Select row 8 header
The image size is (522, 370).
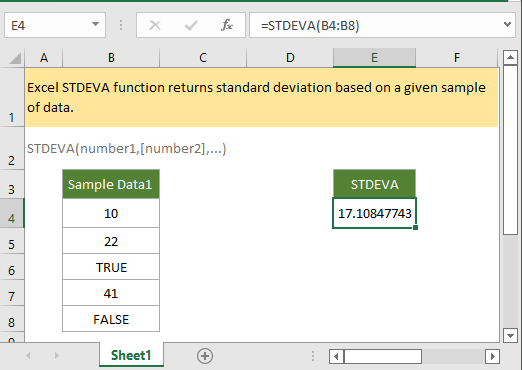pyautogui.click(x=12, y=319)
